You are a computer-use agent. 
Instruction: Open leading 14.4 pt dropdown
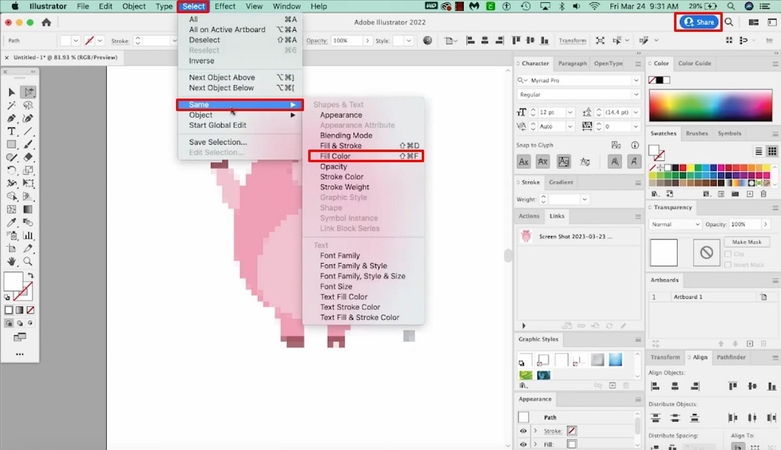[x=636, y=113]
